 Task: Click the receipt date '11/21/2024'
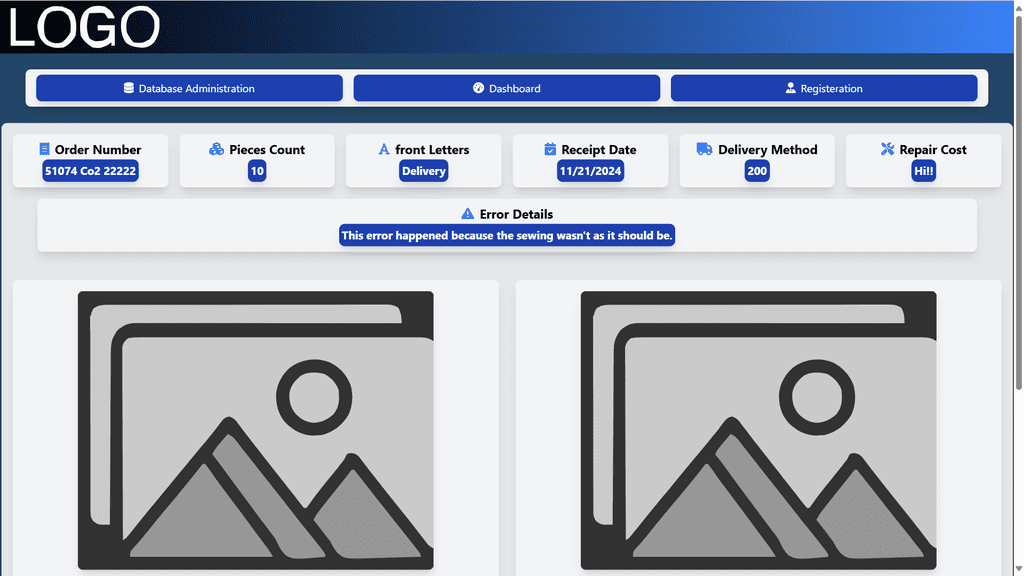(x=590, y=171)
